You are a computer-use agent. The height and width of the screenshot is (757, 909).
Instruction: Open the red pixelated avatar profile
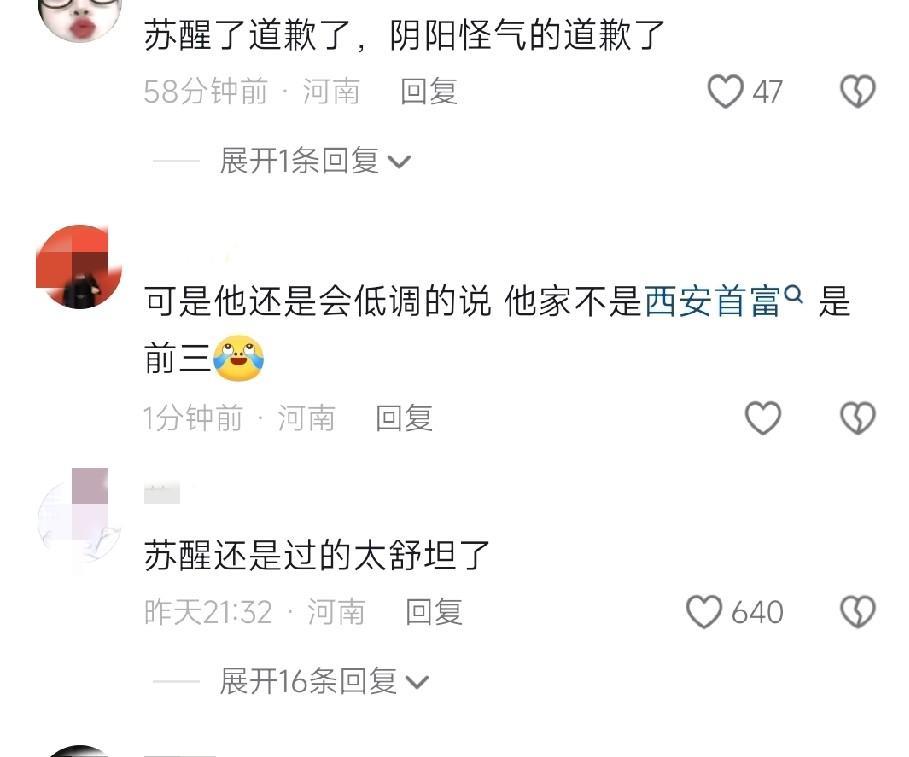click(x=79, y=267)
